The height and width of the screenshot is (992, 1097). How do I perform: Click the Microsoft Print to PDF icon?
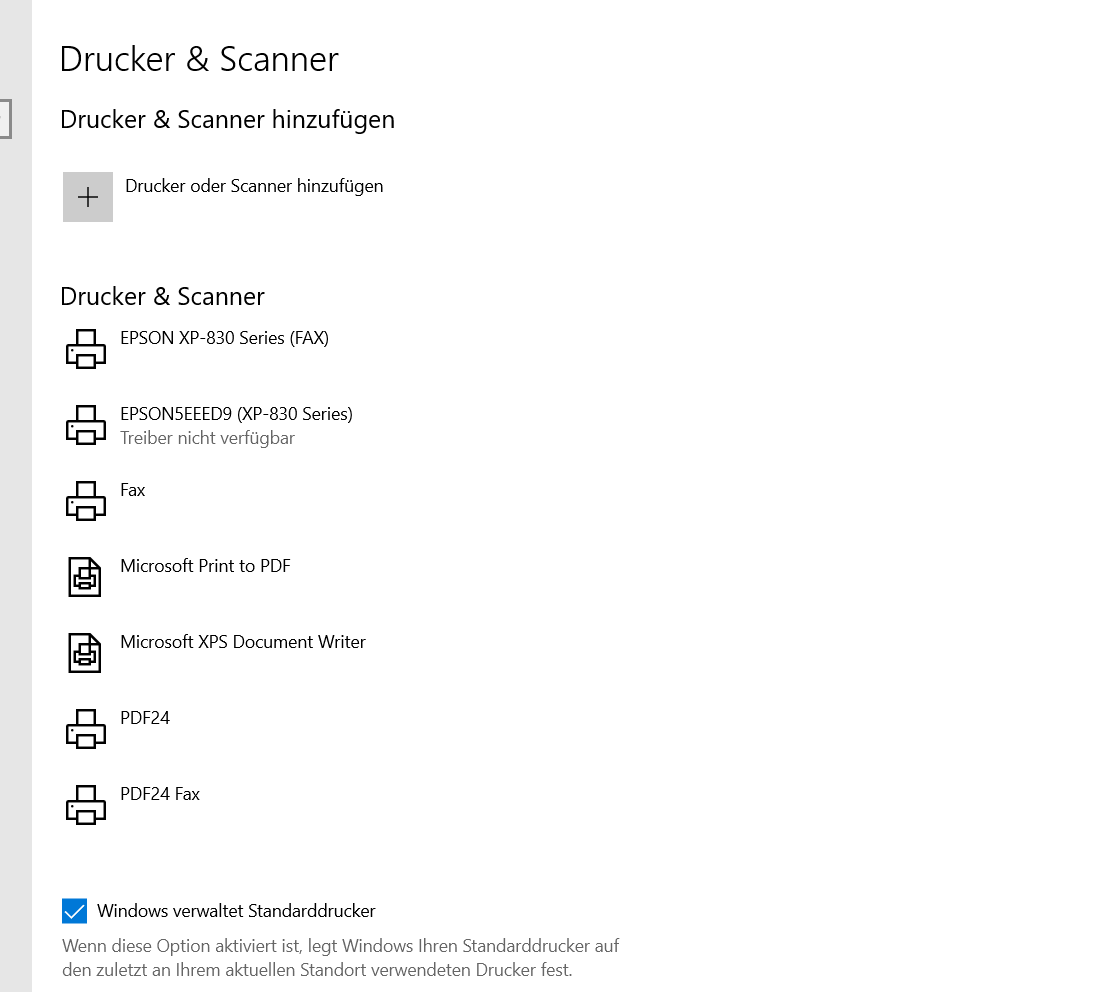[x=85, y=577]
